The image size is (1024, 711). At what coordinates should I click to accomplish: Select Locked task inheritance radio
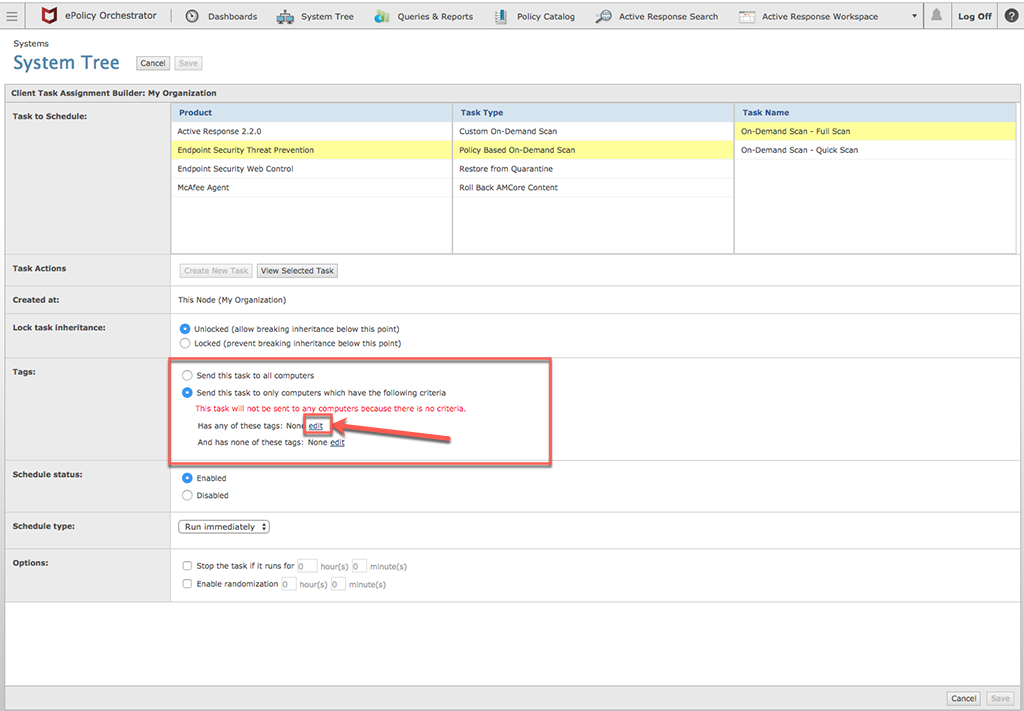[185, 343]
